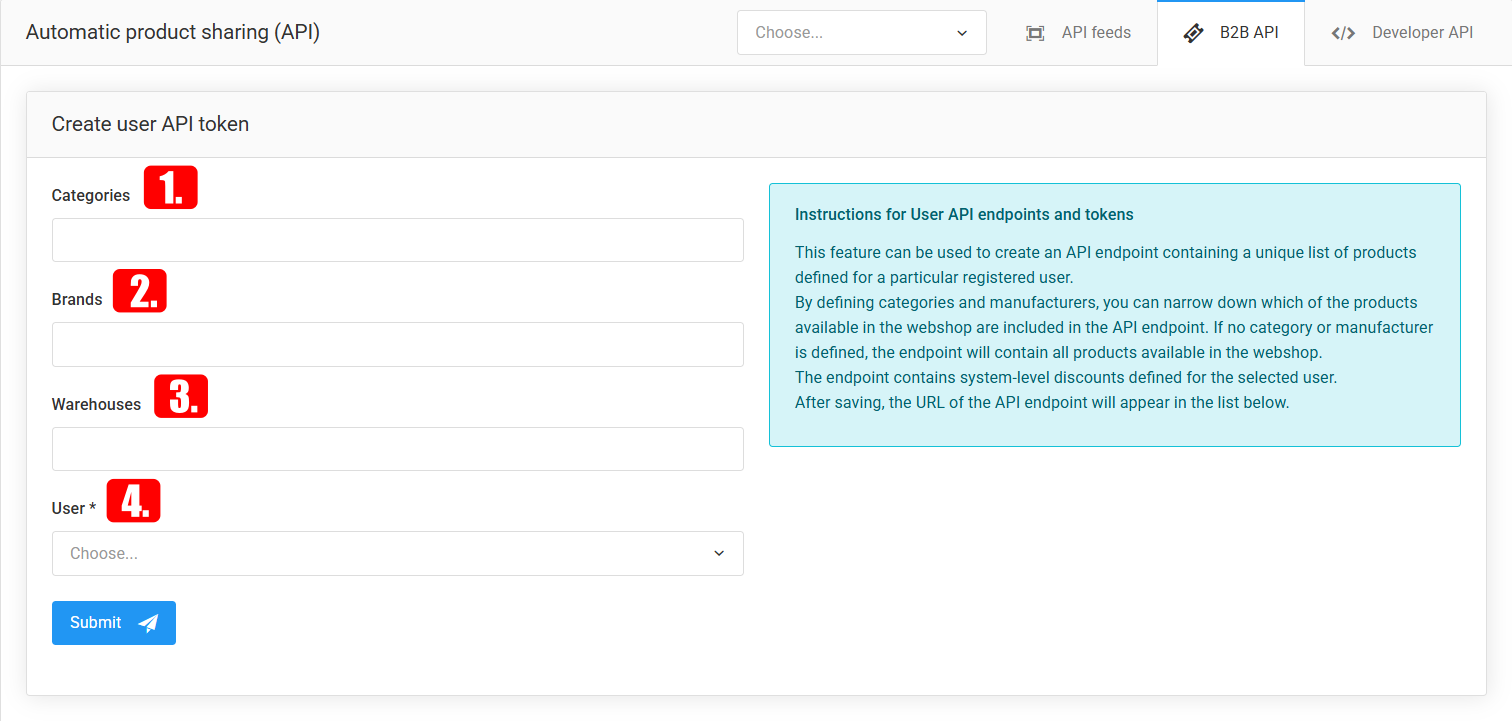The image size is (1512, 721).
Task: Select the B2B API tab
Action: point(1231,33)
